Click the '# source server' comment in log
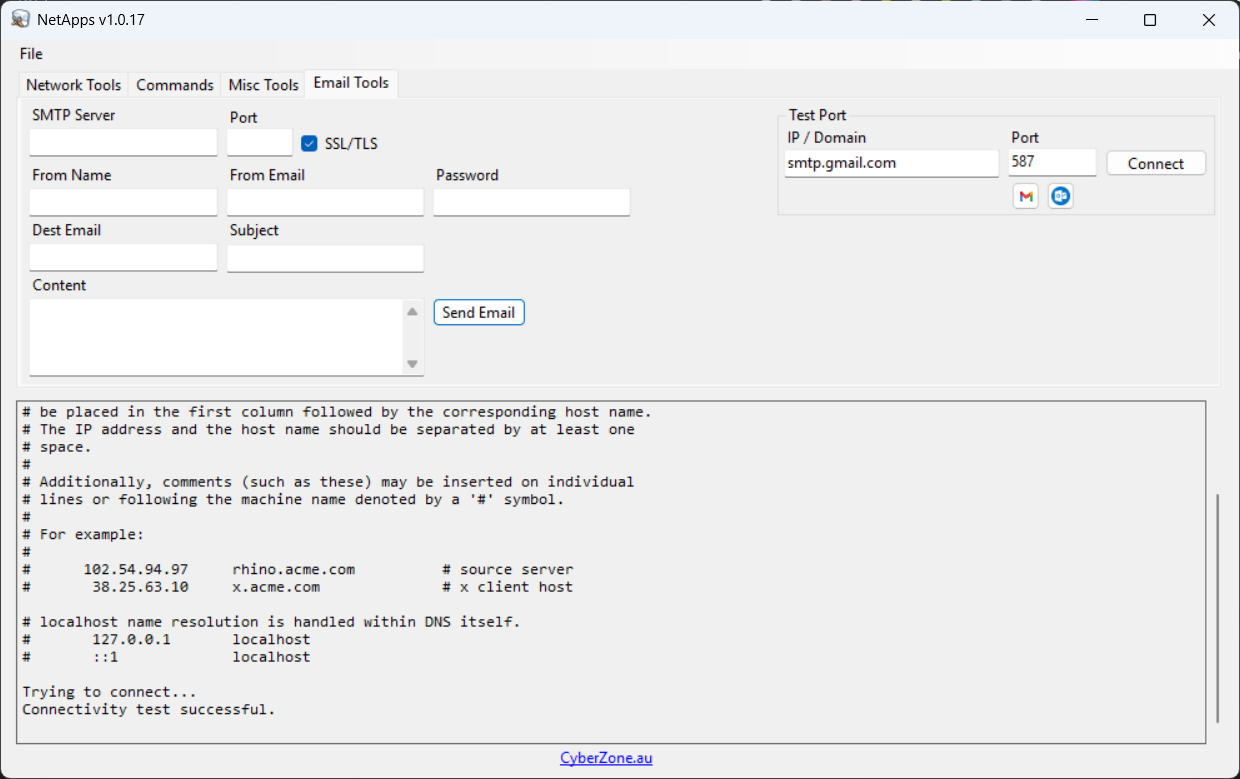Viewport: 1240px width, 779px height. pos(508,569)
